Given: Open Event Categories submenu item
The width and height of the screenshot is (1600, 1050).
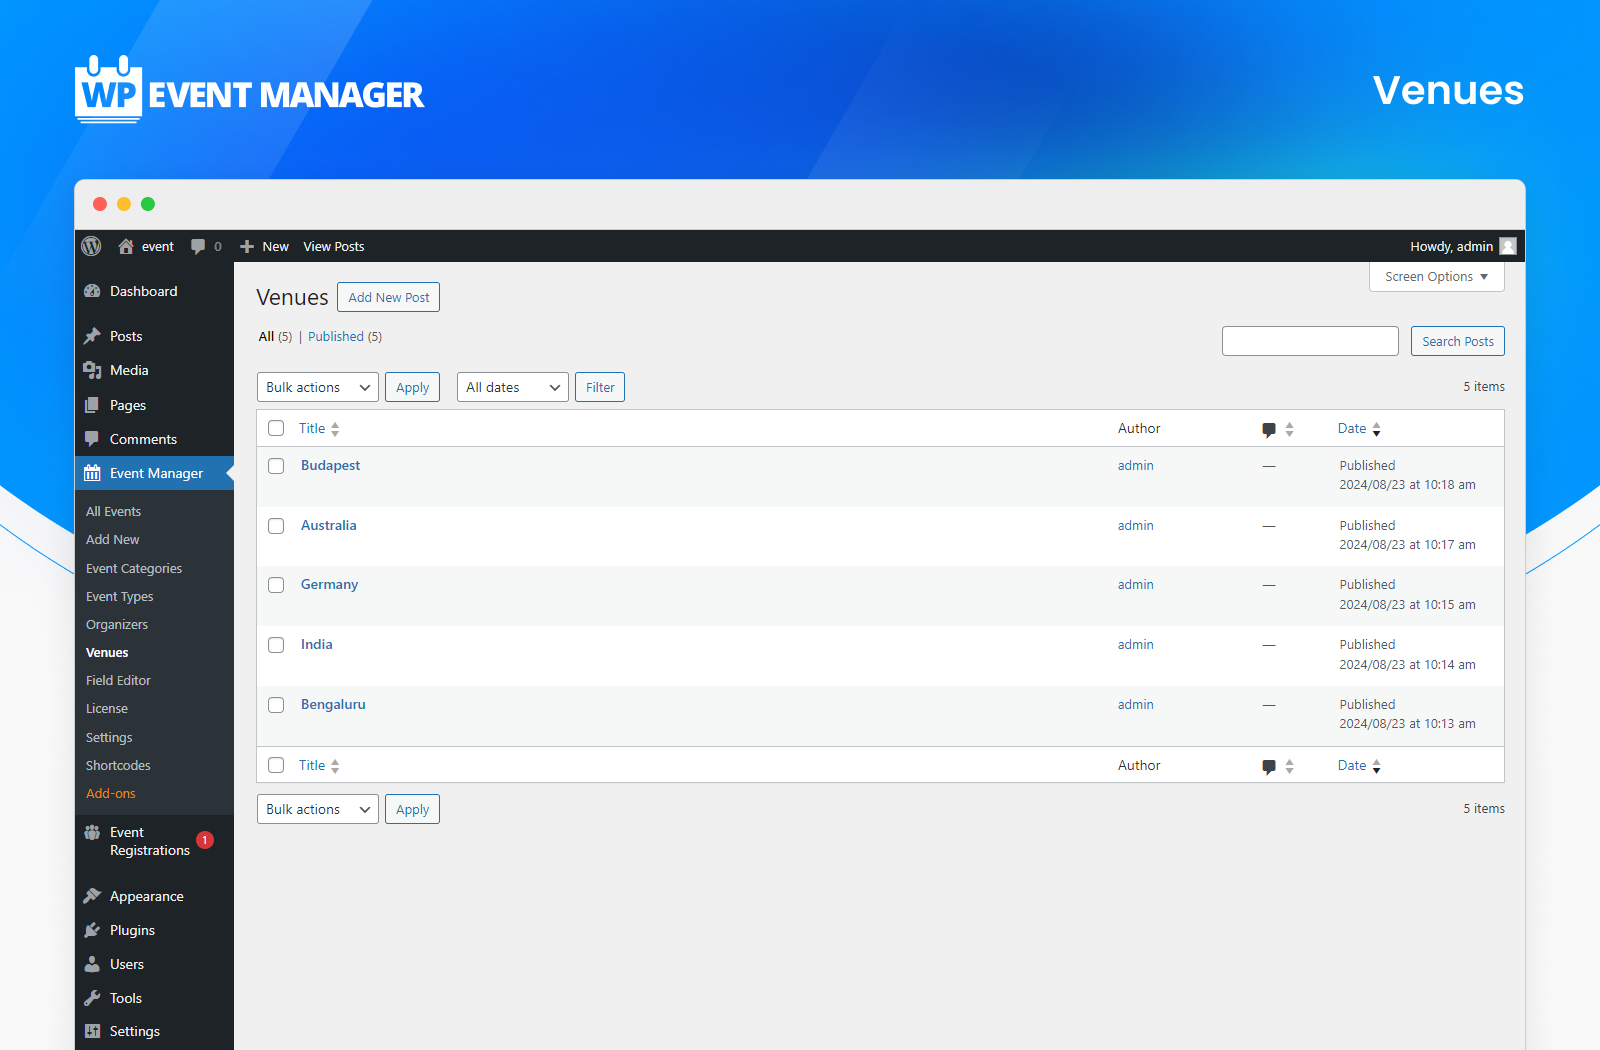Looking at the screenshot, I should pyautogui.click(x=134, y=568).
